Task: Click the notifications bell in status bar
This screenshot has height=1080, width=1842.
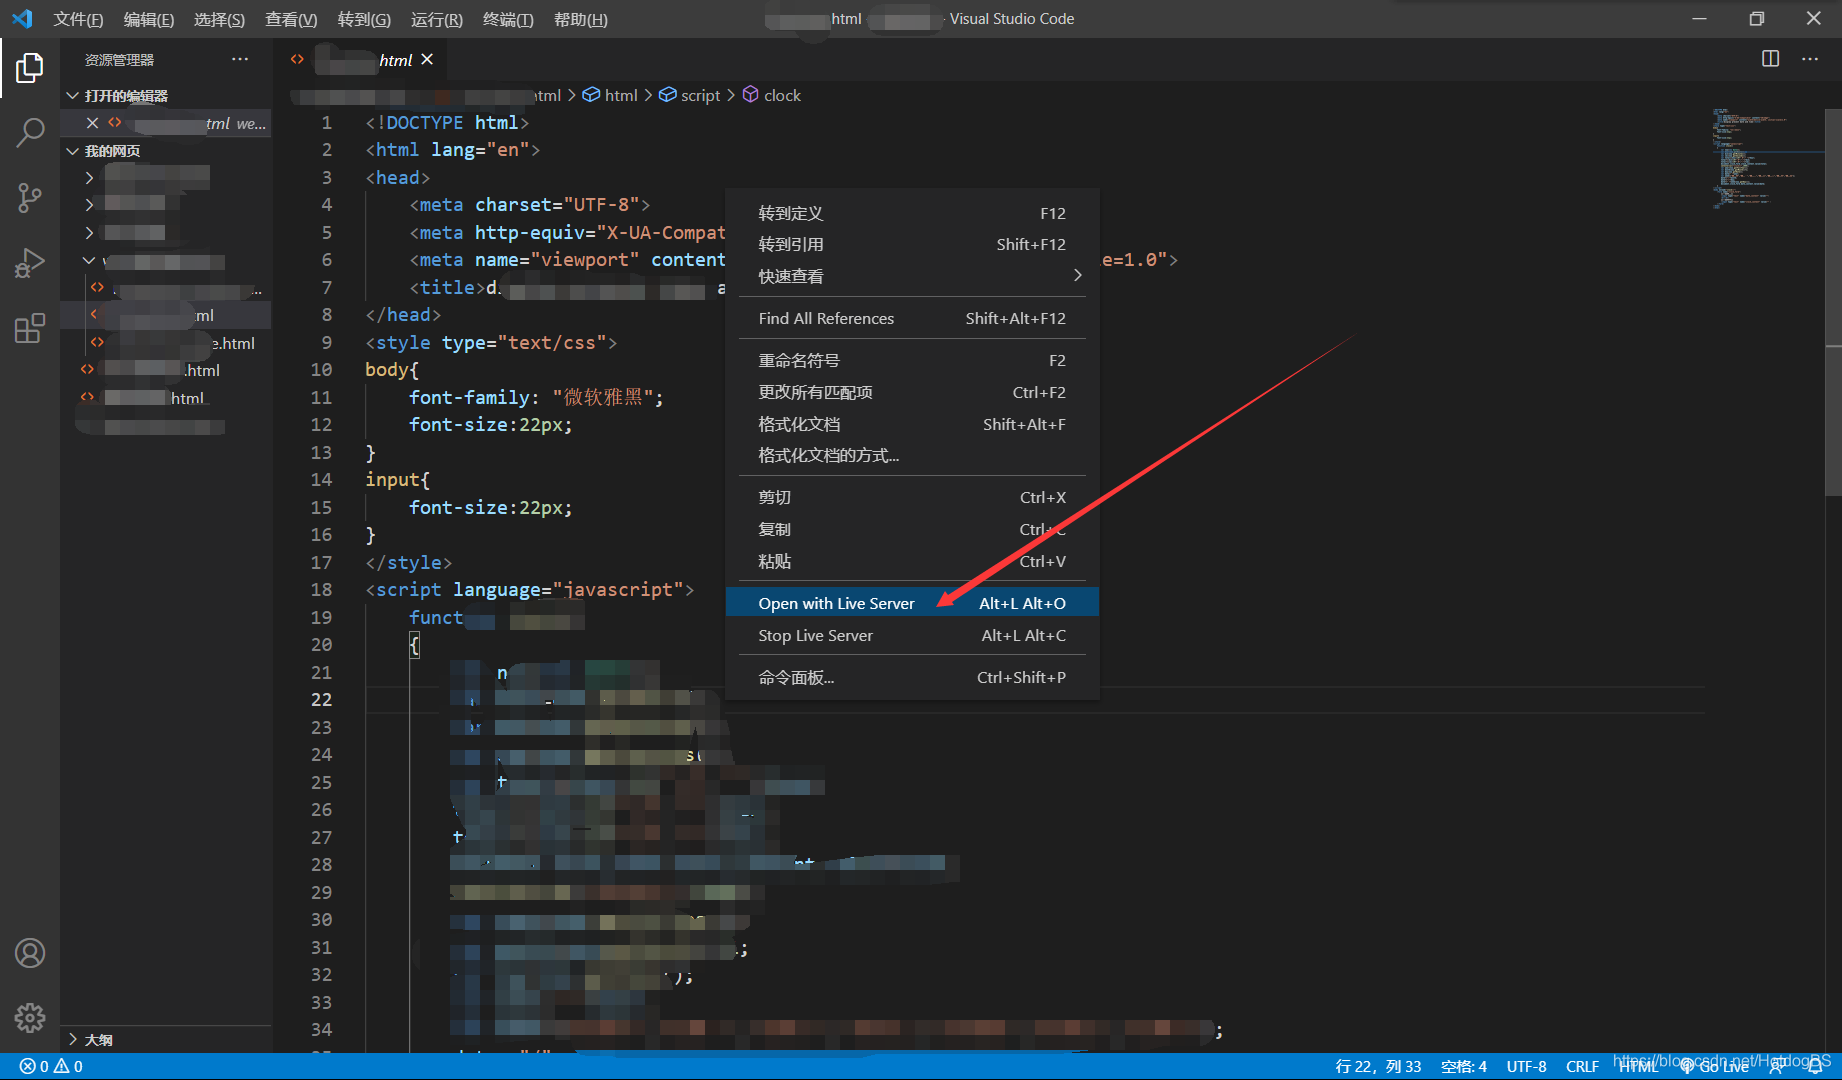Action: pyautogui.click(x=1815, y=1066)
